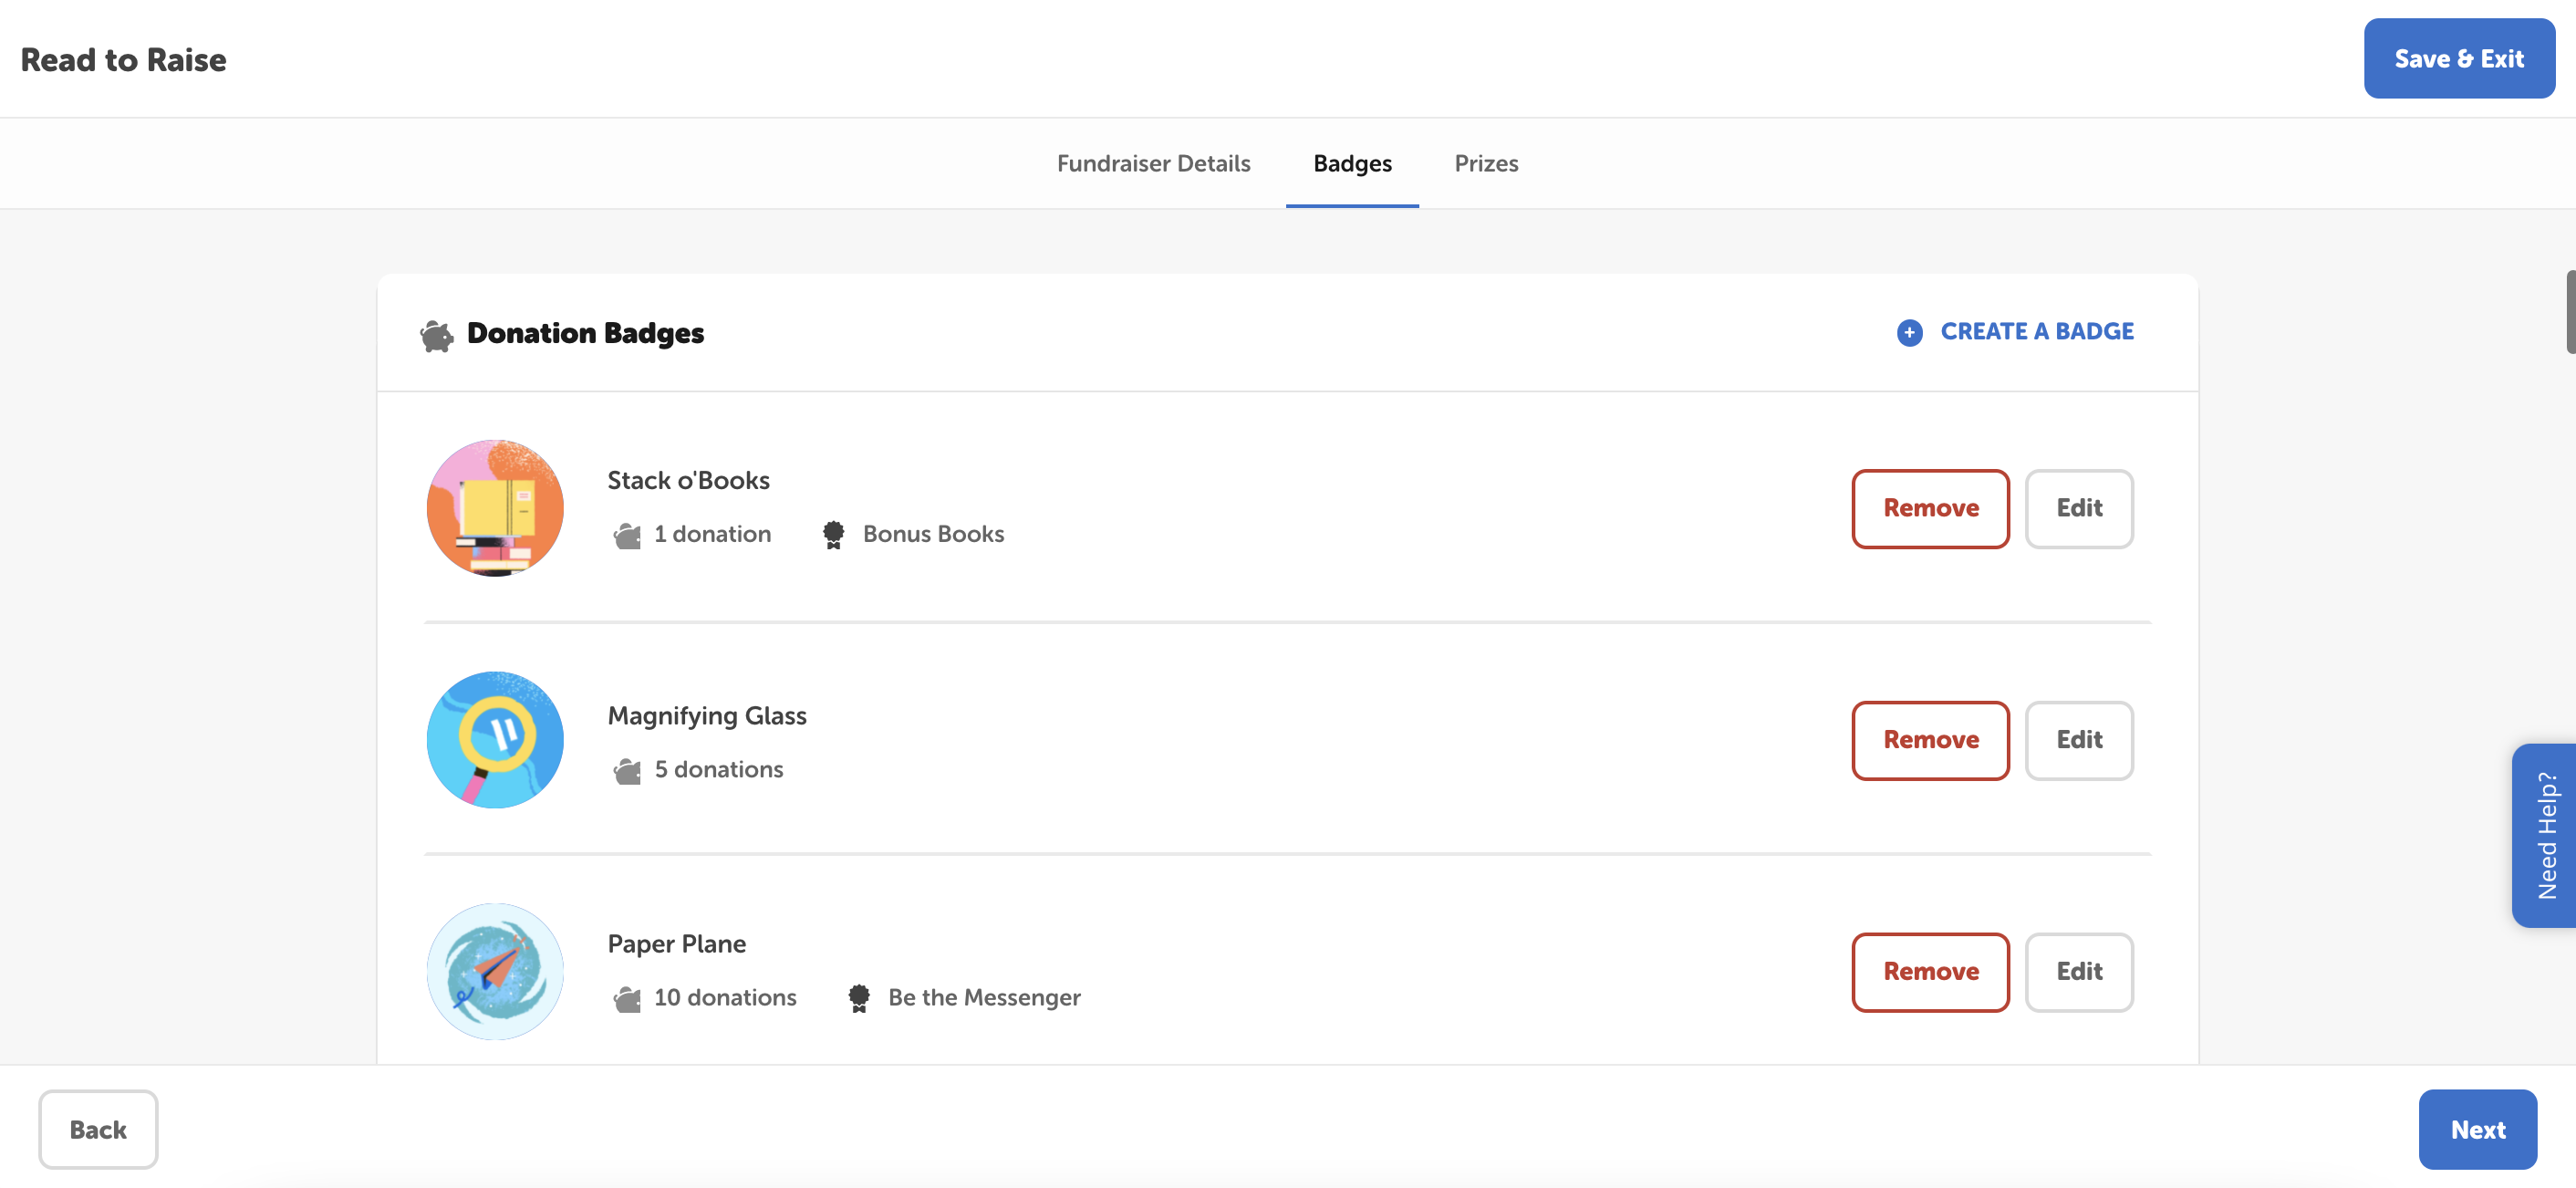Click the Bonus Books ribbon icon

coord(833,533)
